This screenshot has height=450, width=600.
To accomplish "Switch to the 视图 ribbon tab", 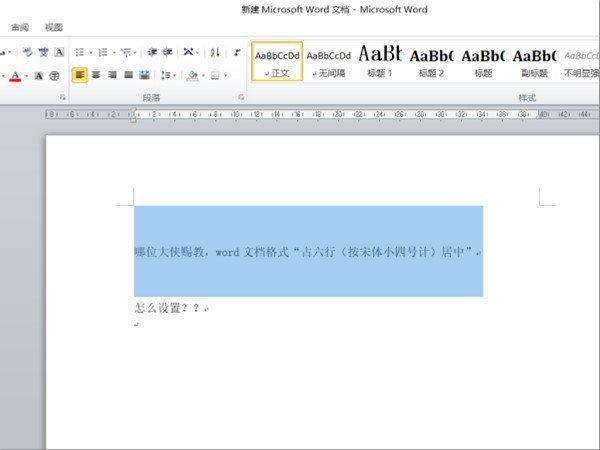I will tap(54, 28).
